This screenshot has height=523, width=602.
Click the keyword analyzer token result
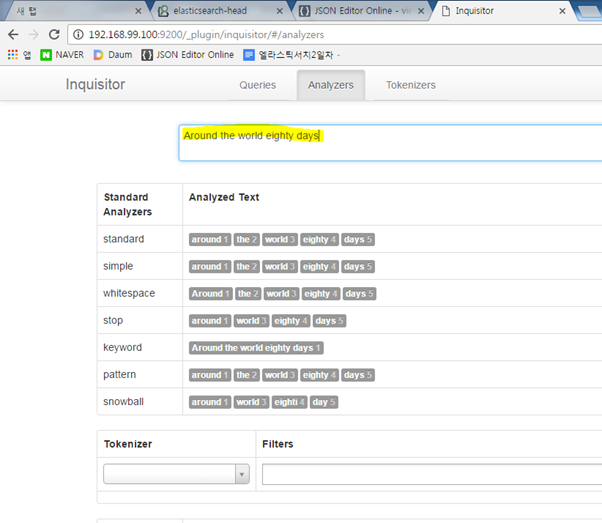coord(256,348)
